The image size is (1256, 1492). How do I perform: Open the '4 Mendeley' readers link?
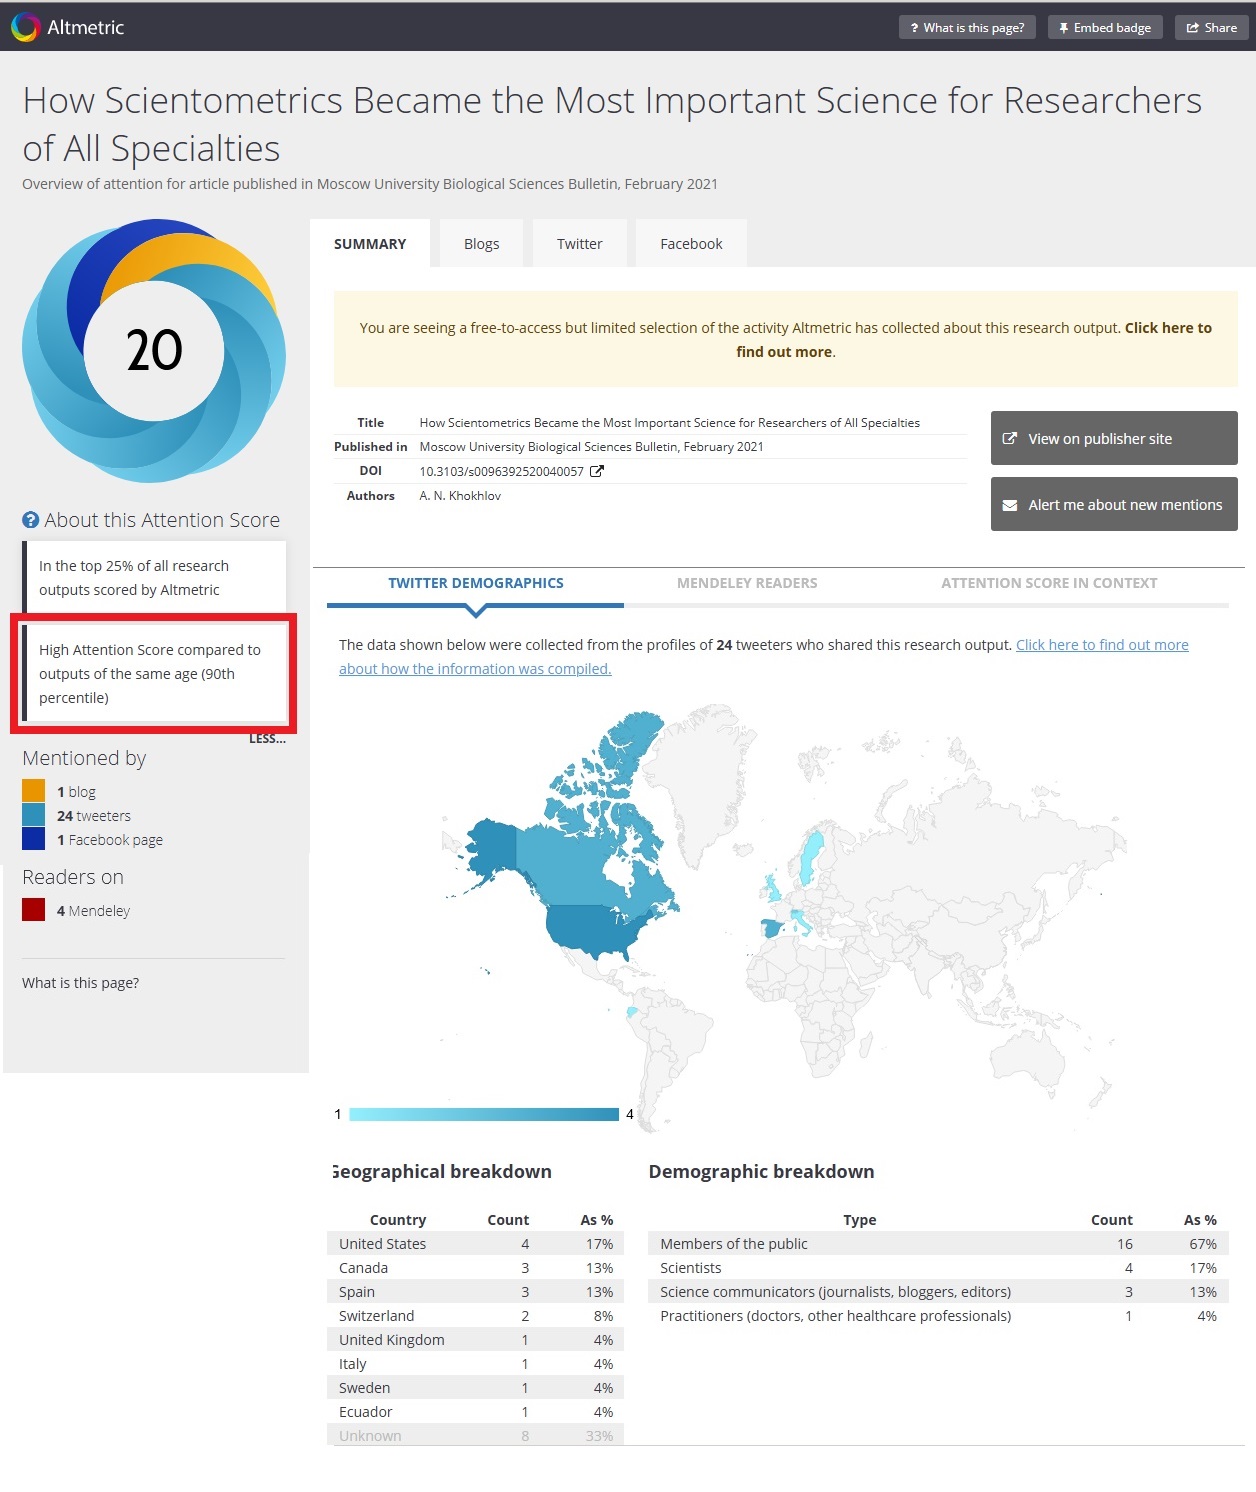coord(93,911)
